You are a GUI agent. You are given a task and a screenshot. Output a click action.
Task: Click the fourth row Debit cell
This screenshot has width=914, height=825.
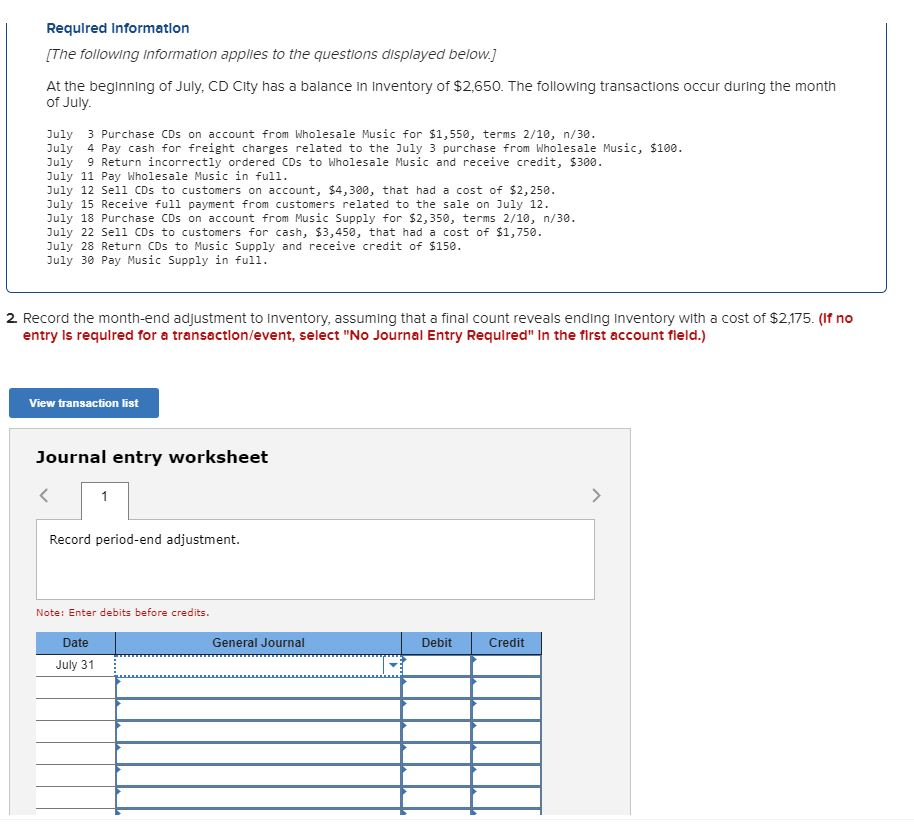tap(437, 732)
